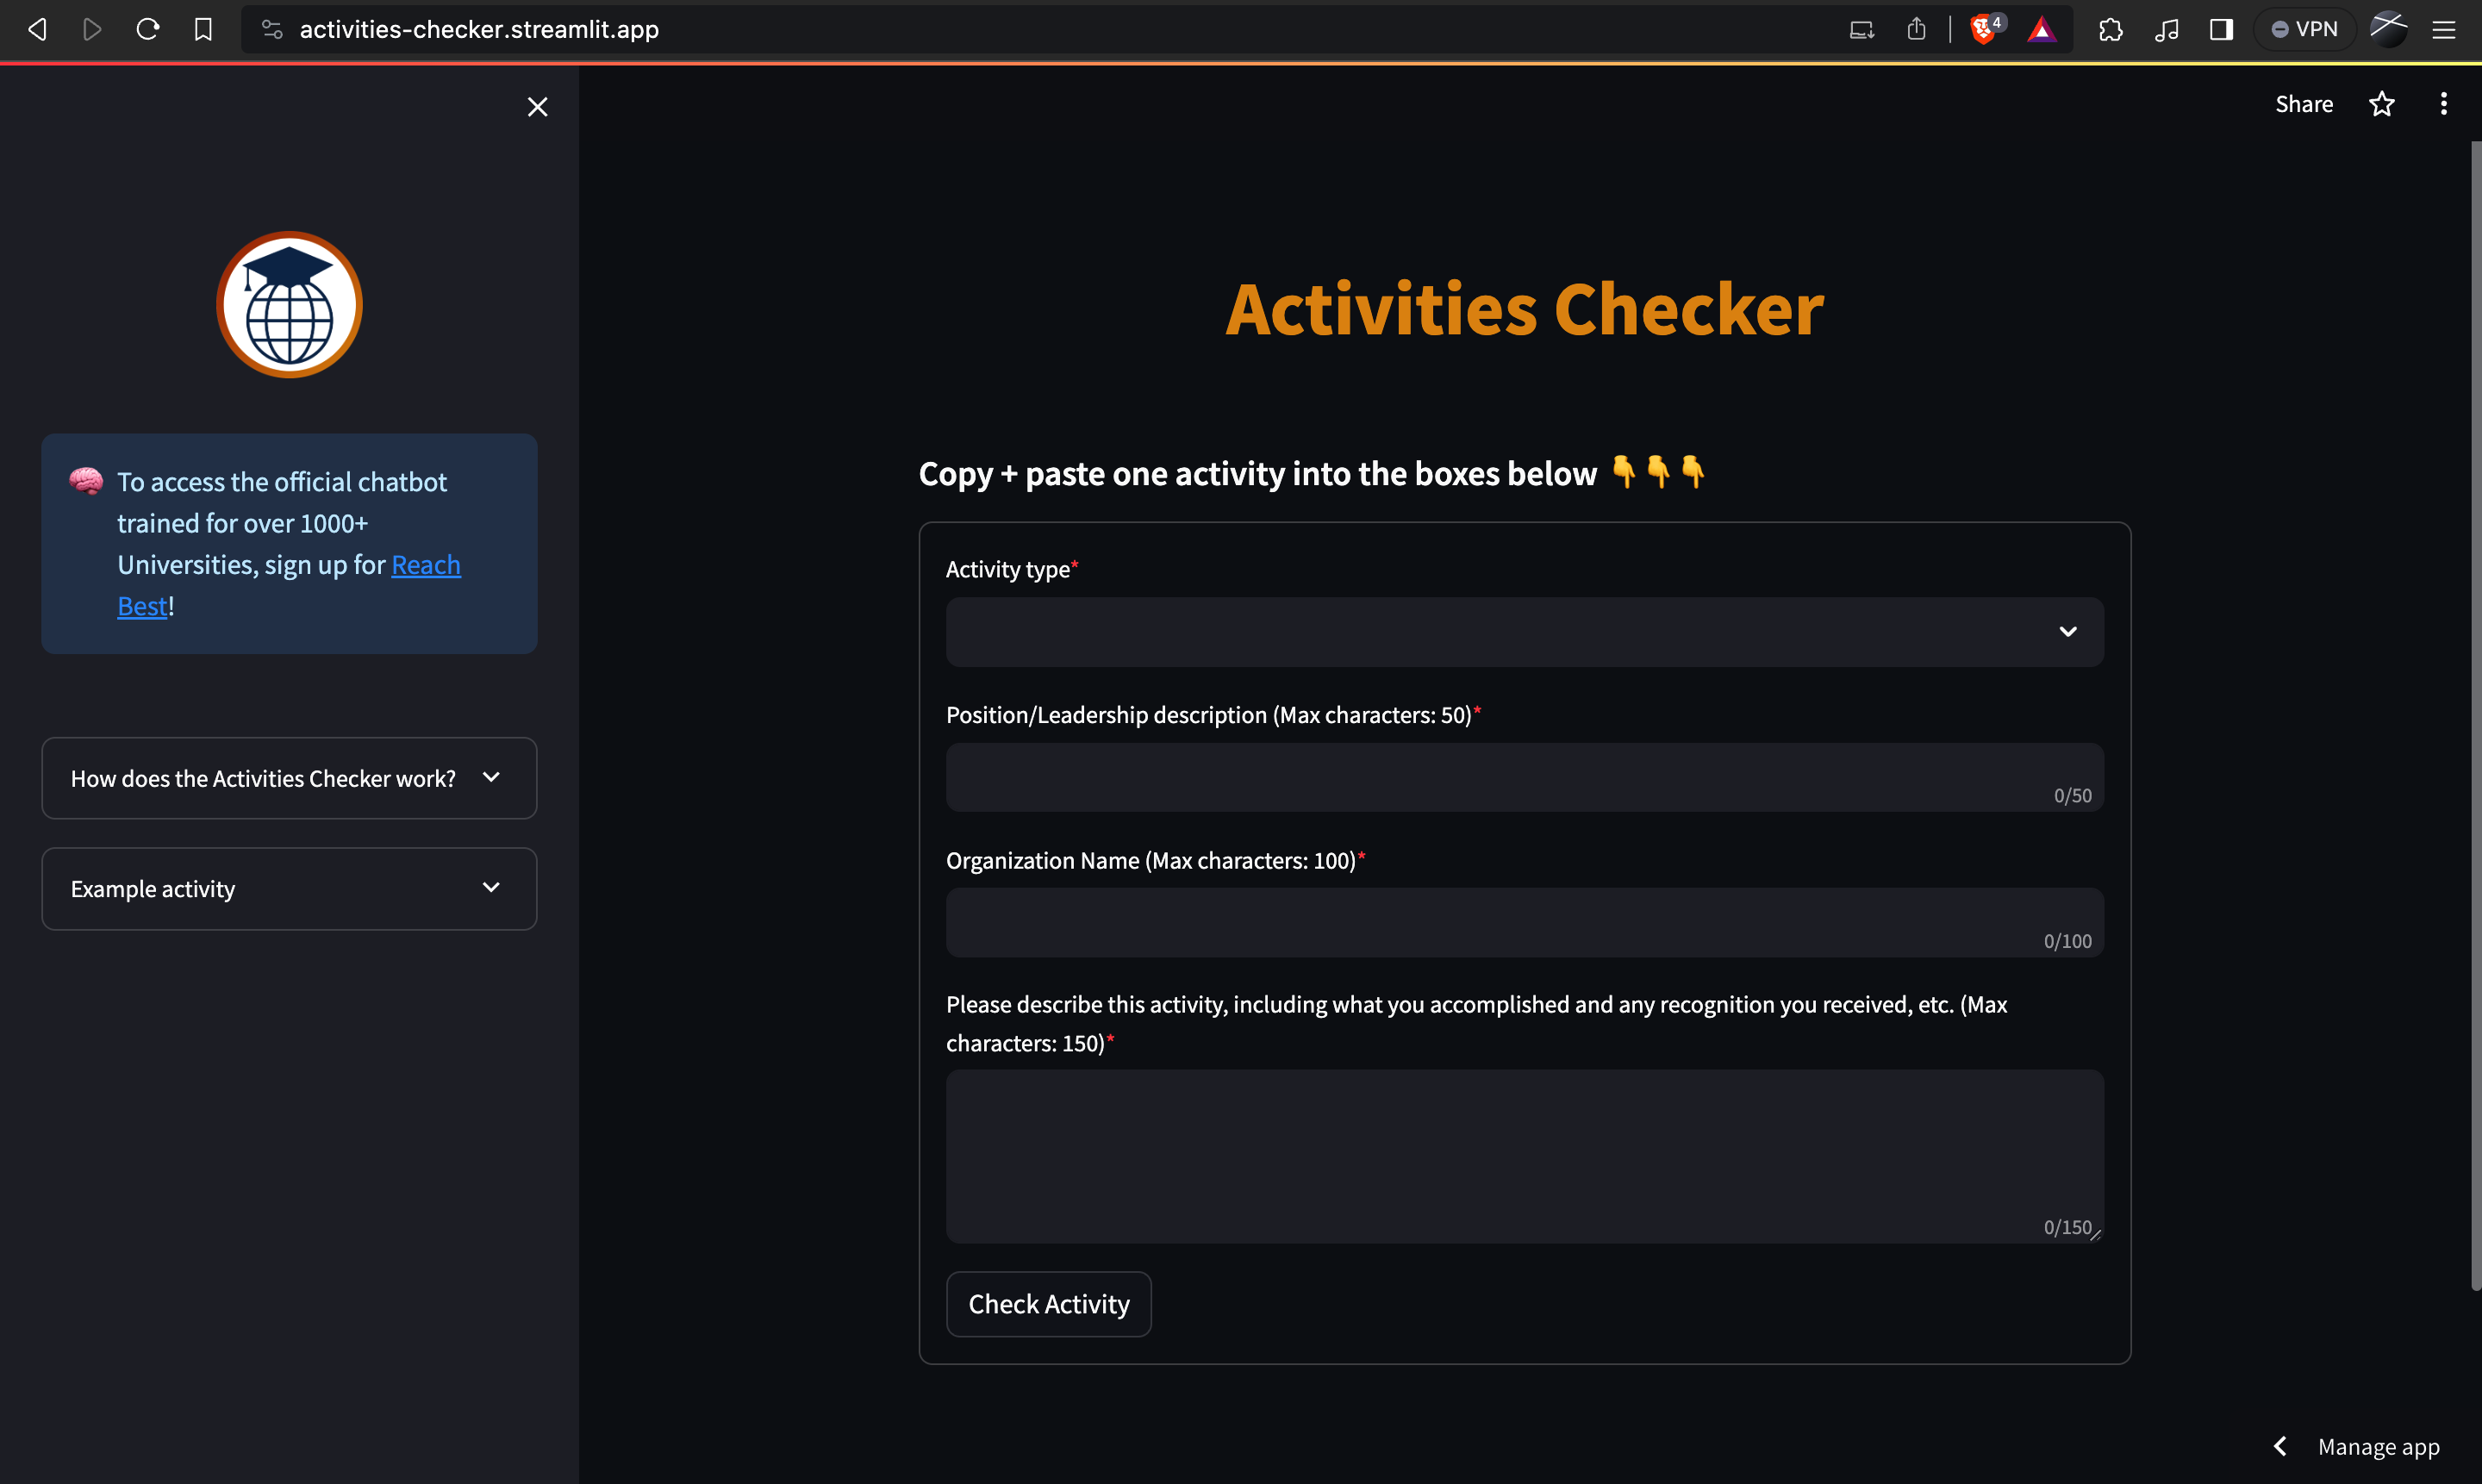Expand How does the Activities Checker work
The width and height of the screenshot is (2482, 1484).
tap(289, 778)
